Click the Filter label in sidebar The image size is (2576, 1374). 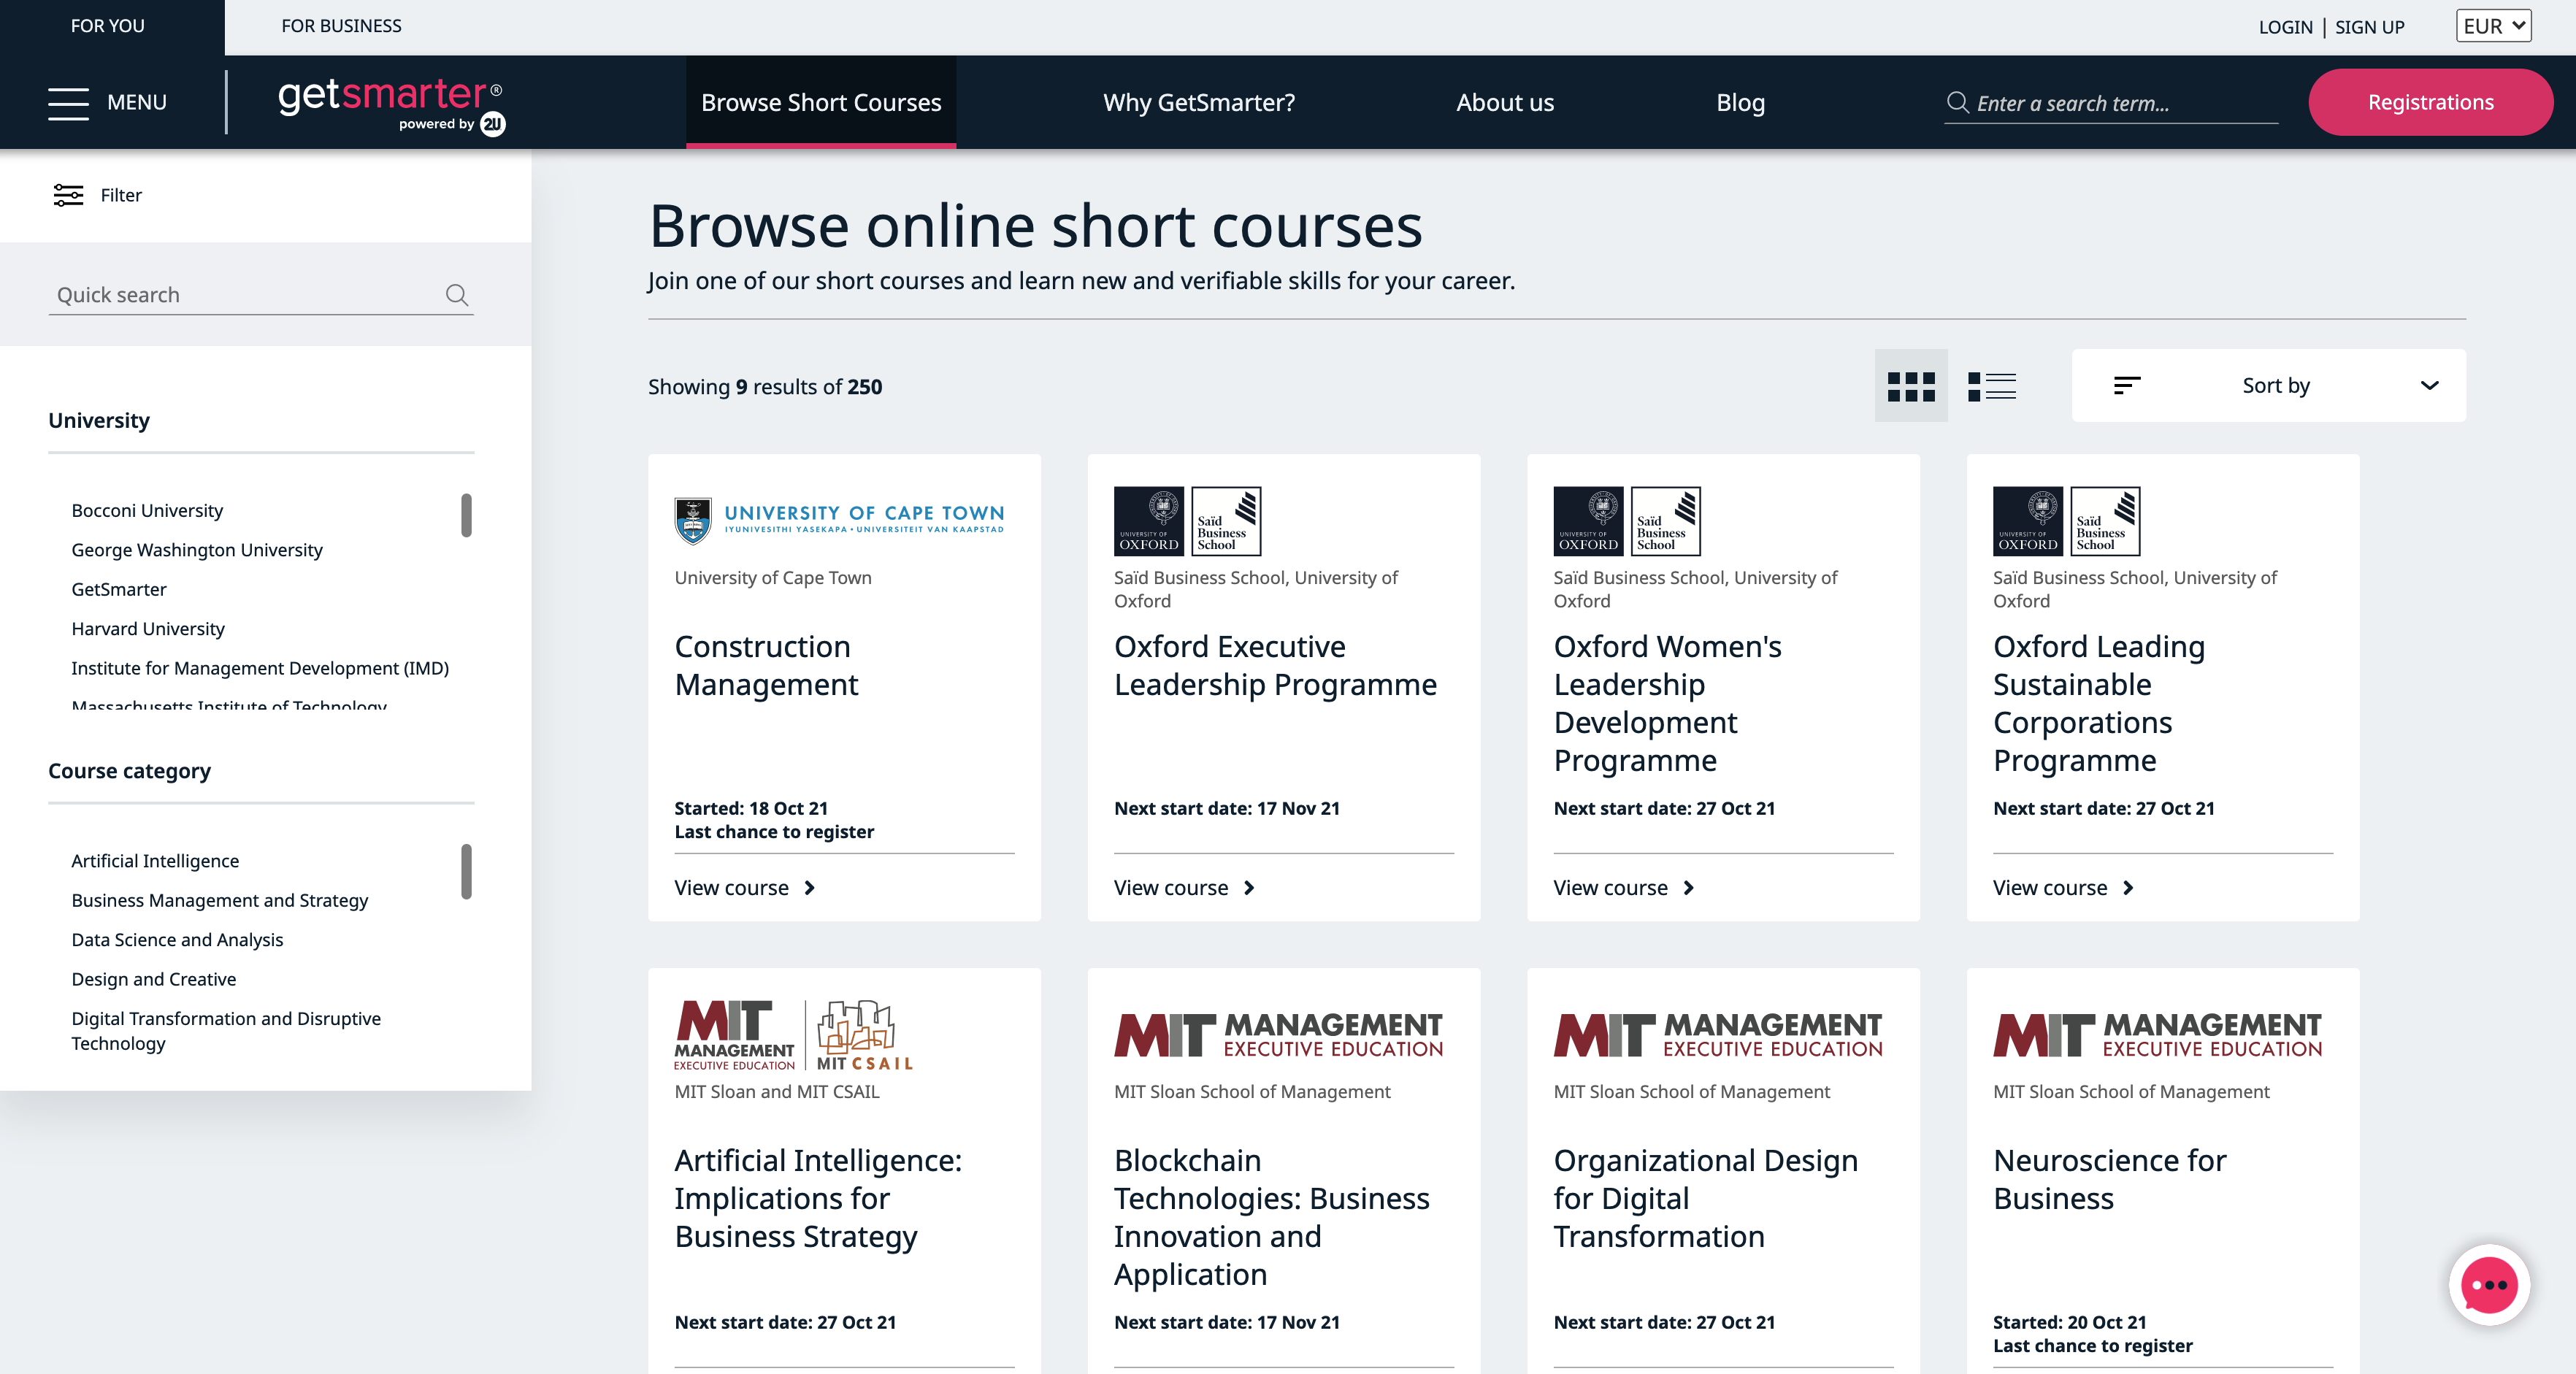(121, 195)
